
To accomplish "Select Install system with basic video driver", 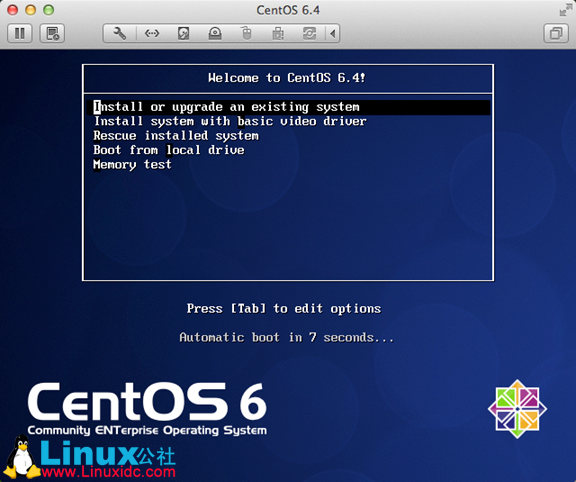I will (x=230, y=121).
